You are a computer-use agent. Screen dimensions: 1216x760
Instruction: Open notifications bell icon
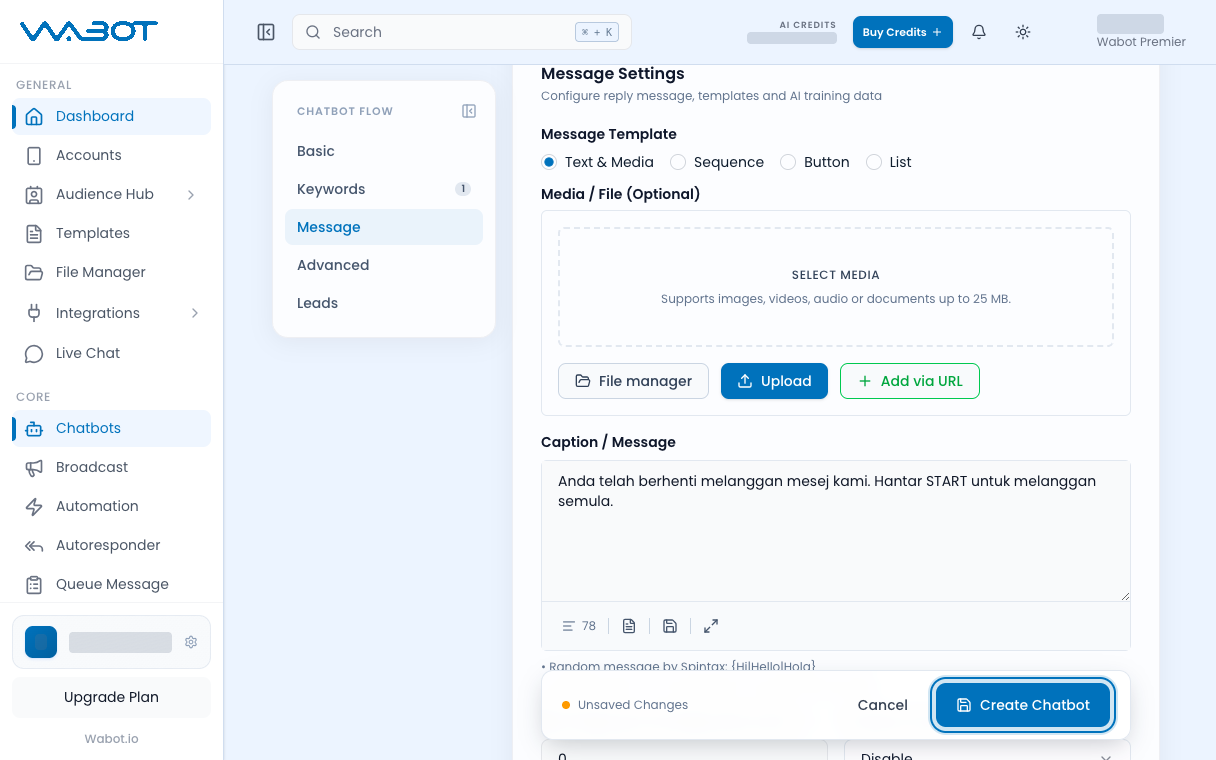point(979,32)
